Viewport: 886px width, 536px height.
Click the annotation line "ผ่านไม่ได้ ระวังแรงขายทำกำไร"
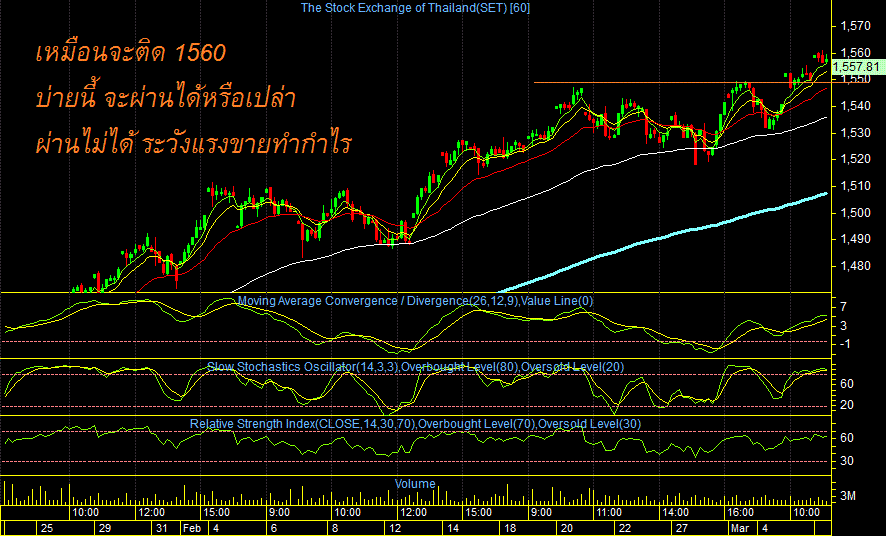point(193,143)
